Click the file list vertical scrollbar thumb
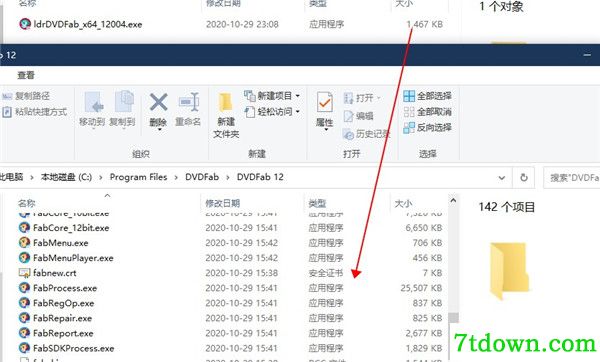The image size is (600, 362). (453, 318)
